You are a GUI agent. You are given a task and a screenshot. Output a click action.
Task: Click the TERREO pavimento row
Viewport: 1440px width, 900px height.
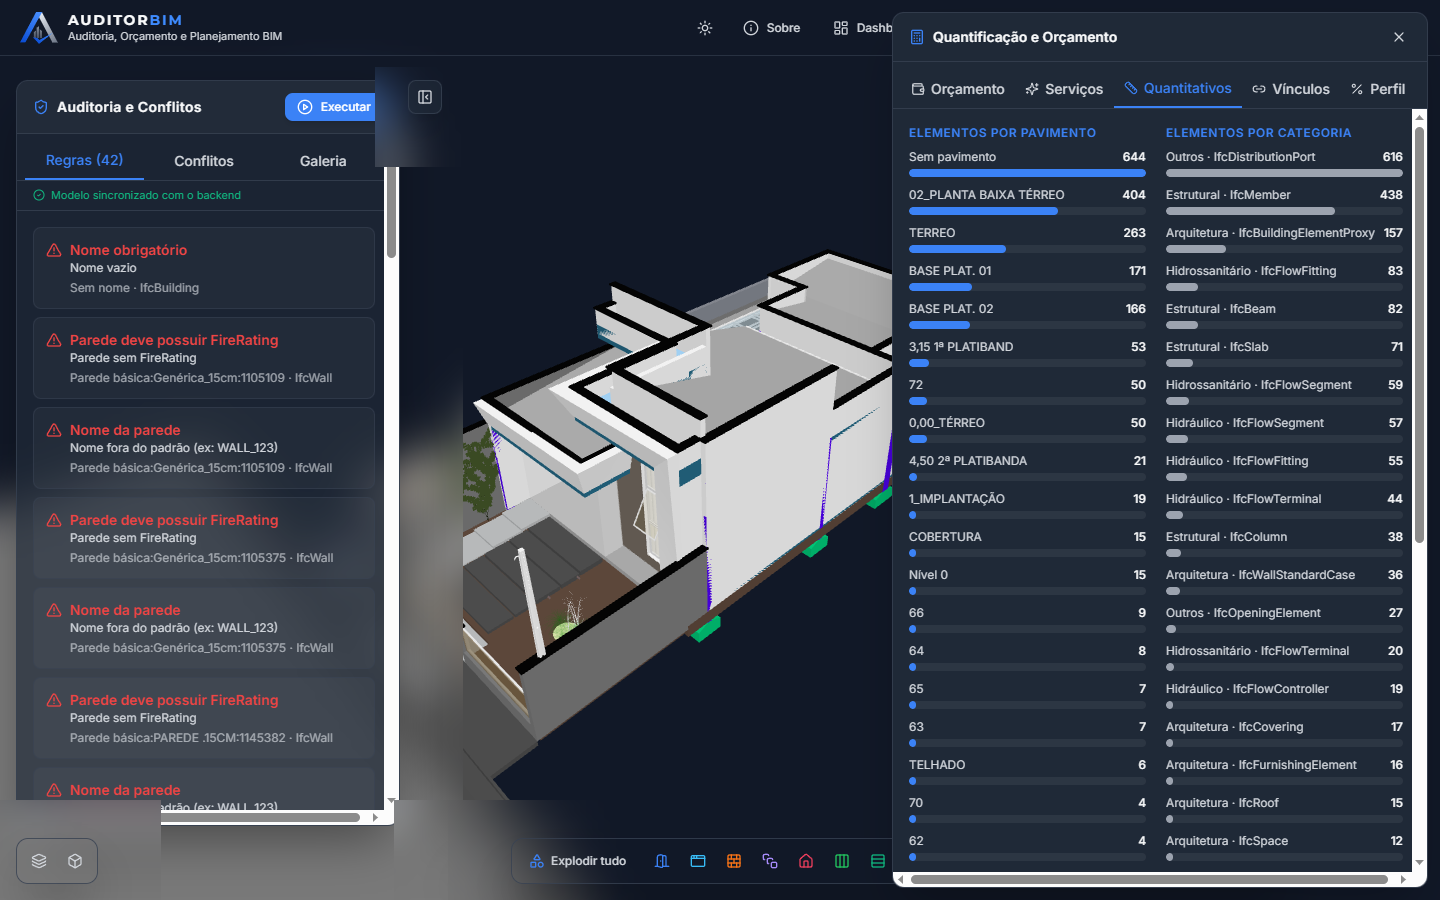pyautogui.click(x=1027, y=239)
